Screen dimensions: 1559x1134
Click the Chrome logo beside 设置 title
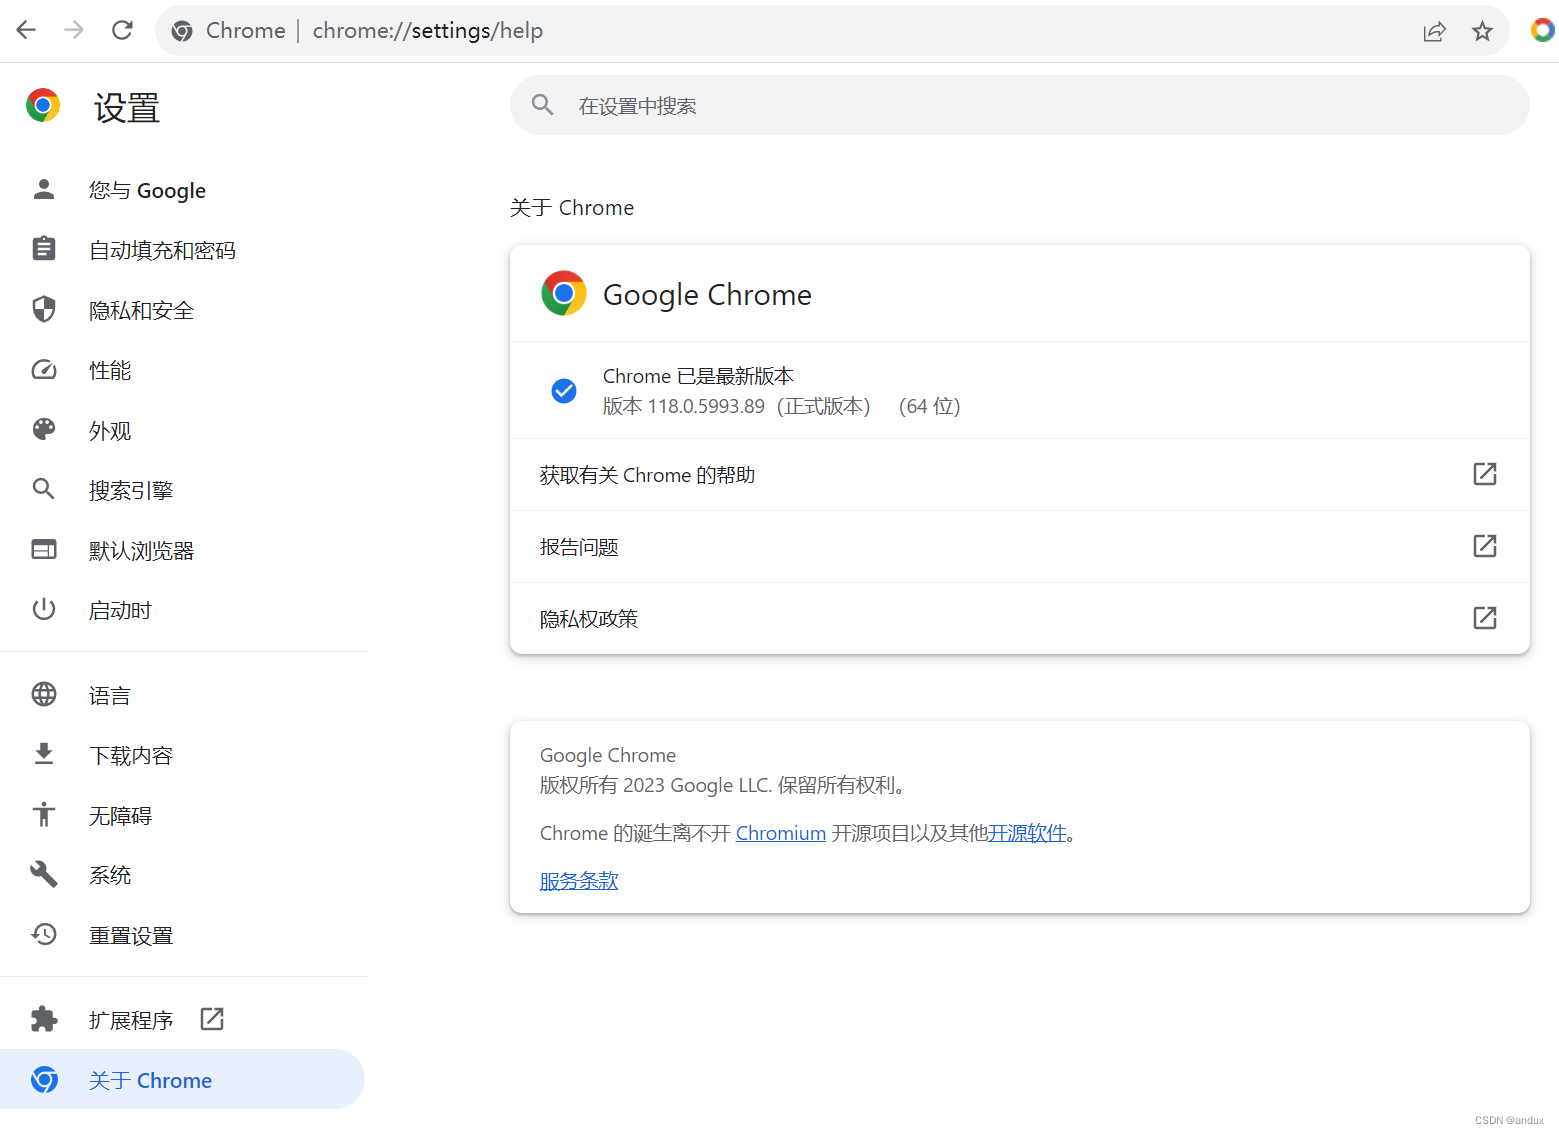[x=43, y=105]
